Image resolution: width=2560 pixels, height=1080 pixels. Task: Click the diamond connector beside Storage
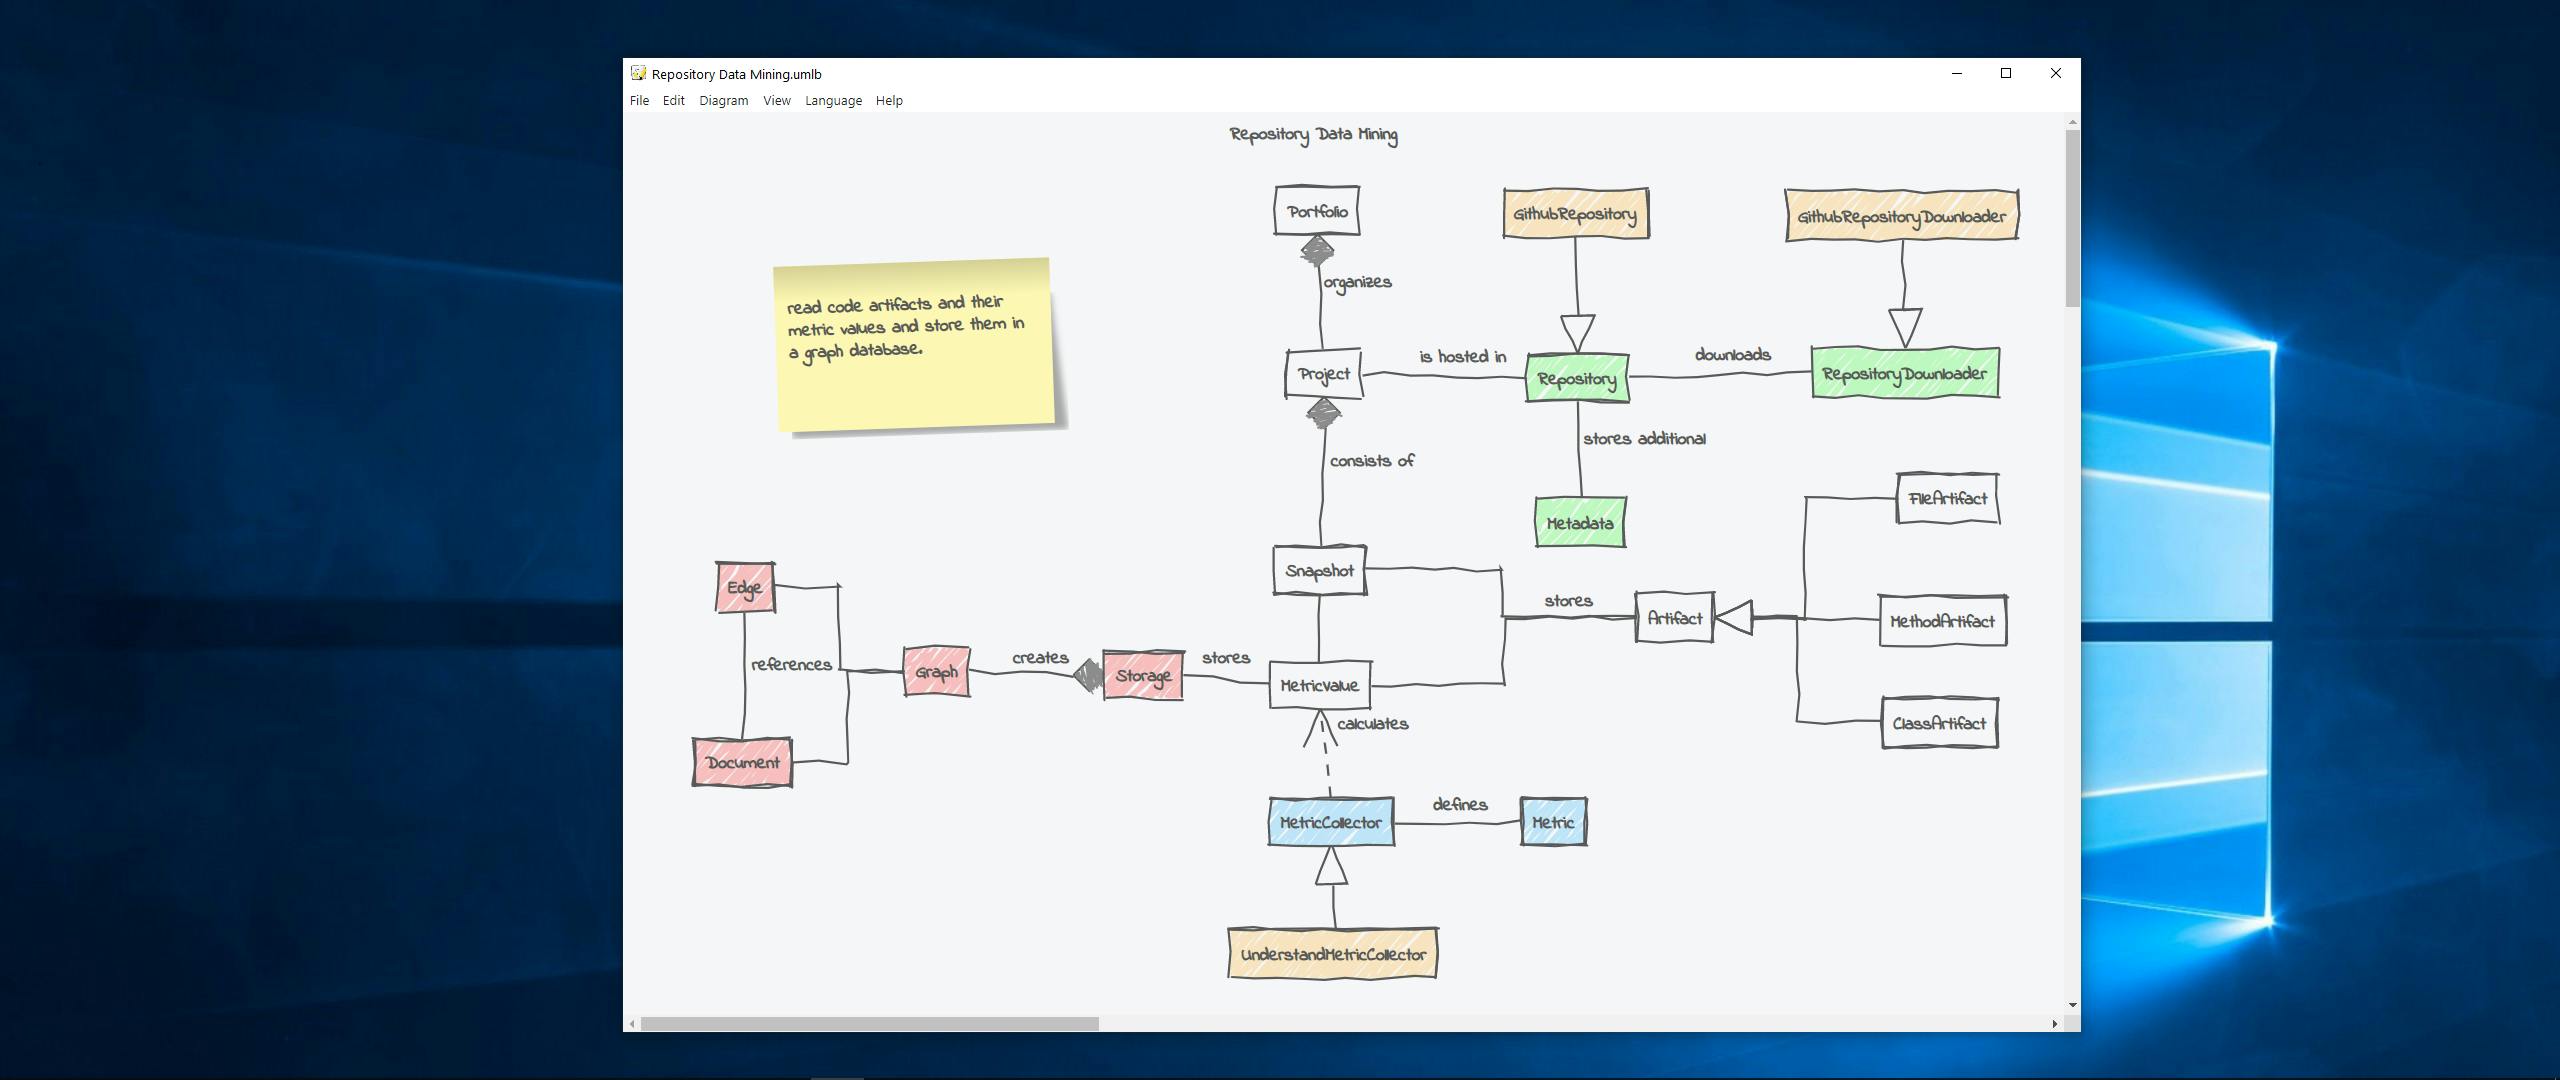[x=1087, y=676]
